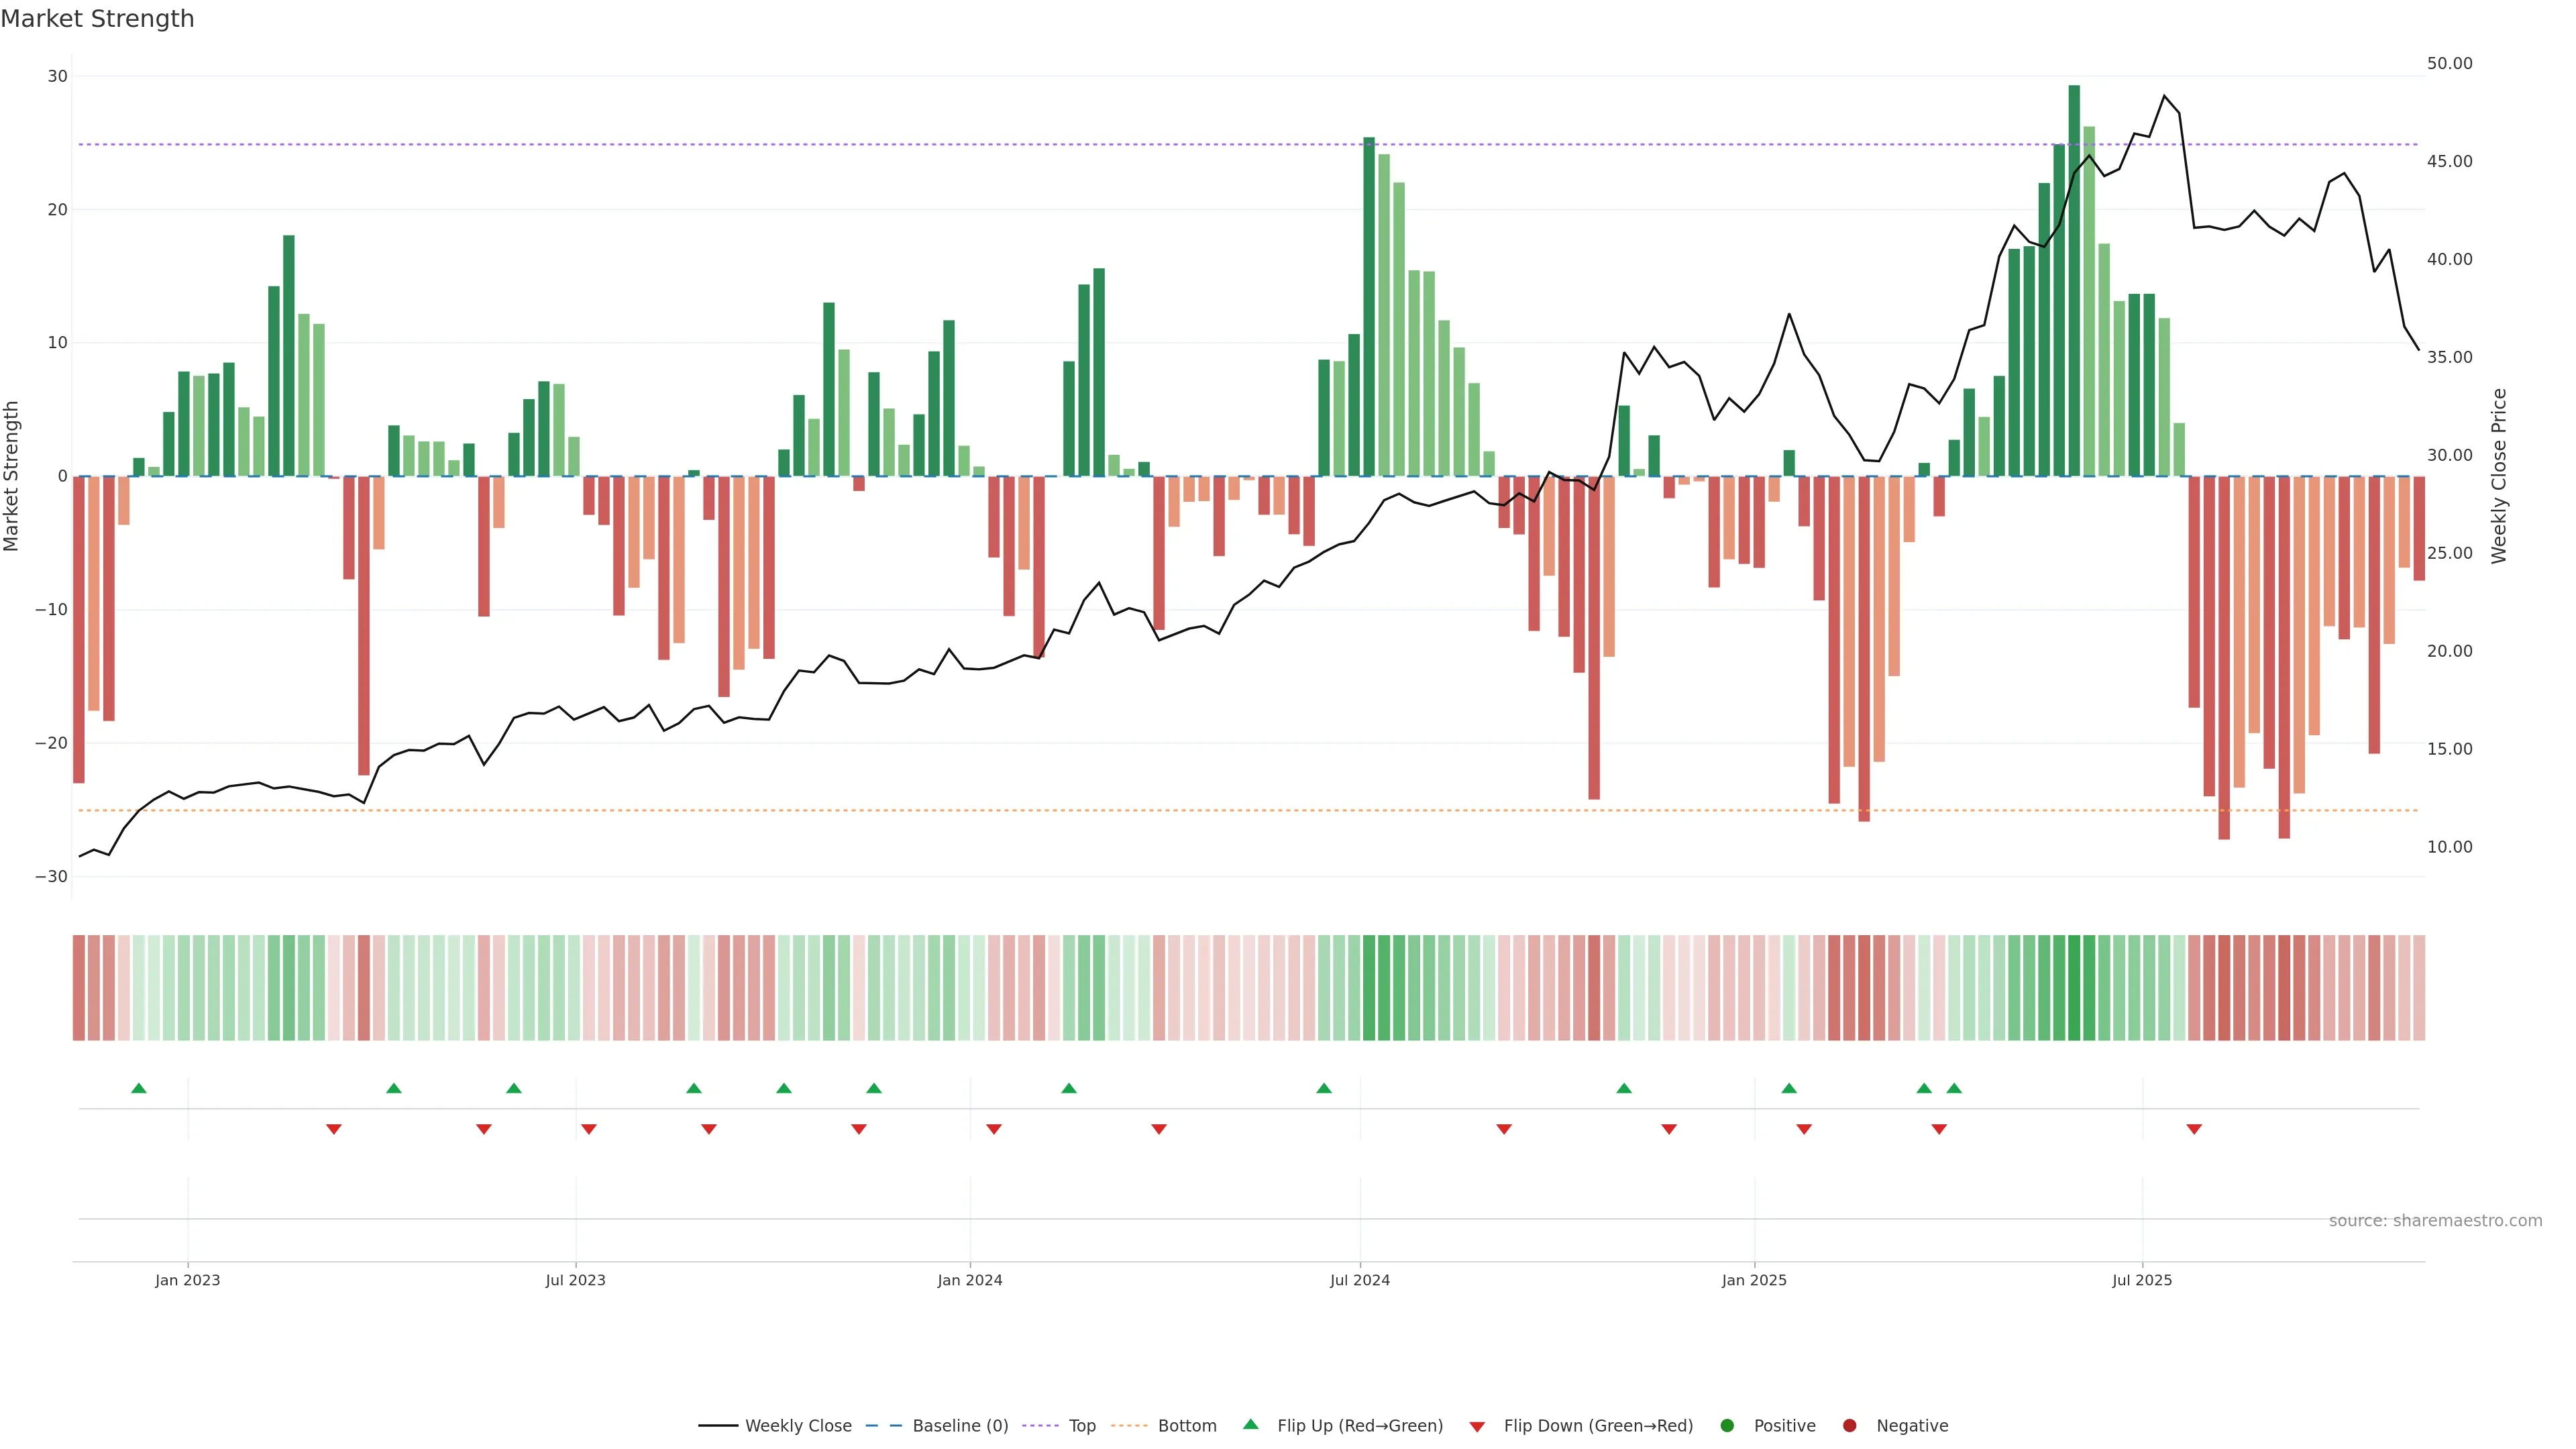
Task: Click the darkest green heatmap strip cell
Action: pos(2074,988)
